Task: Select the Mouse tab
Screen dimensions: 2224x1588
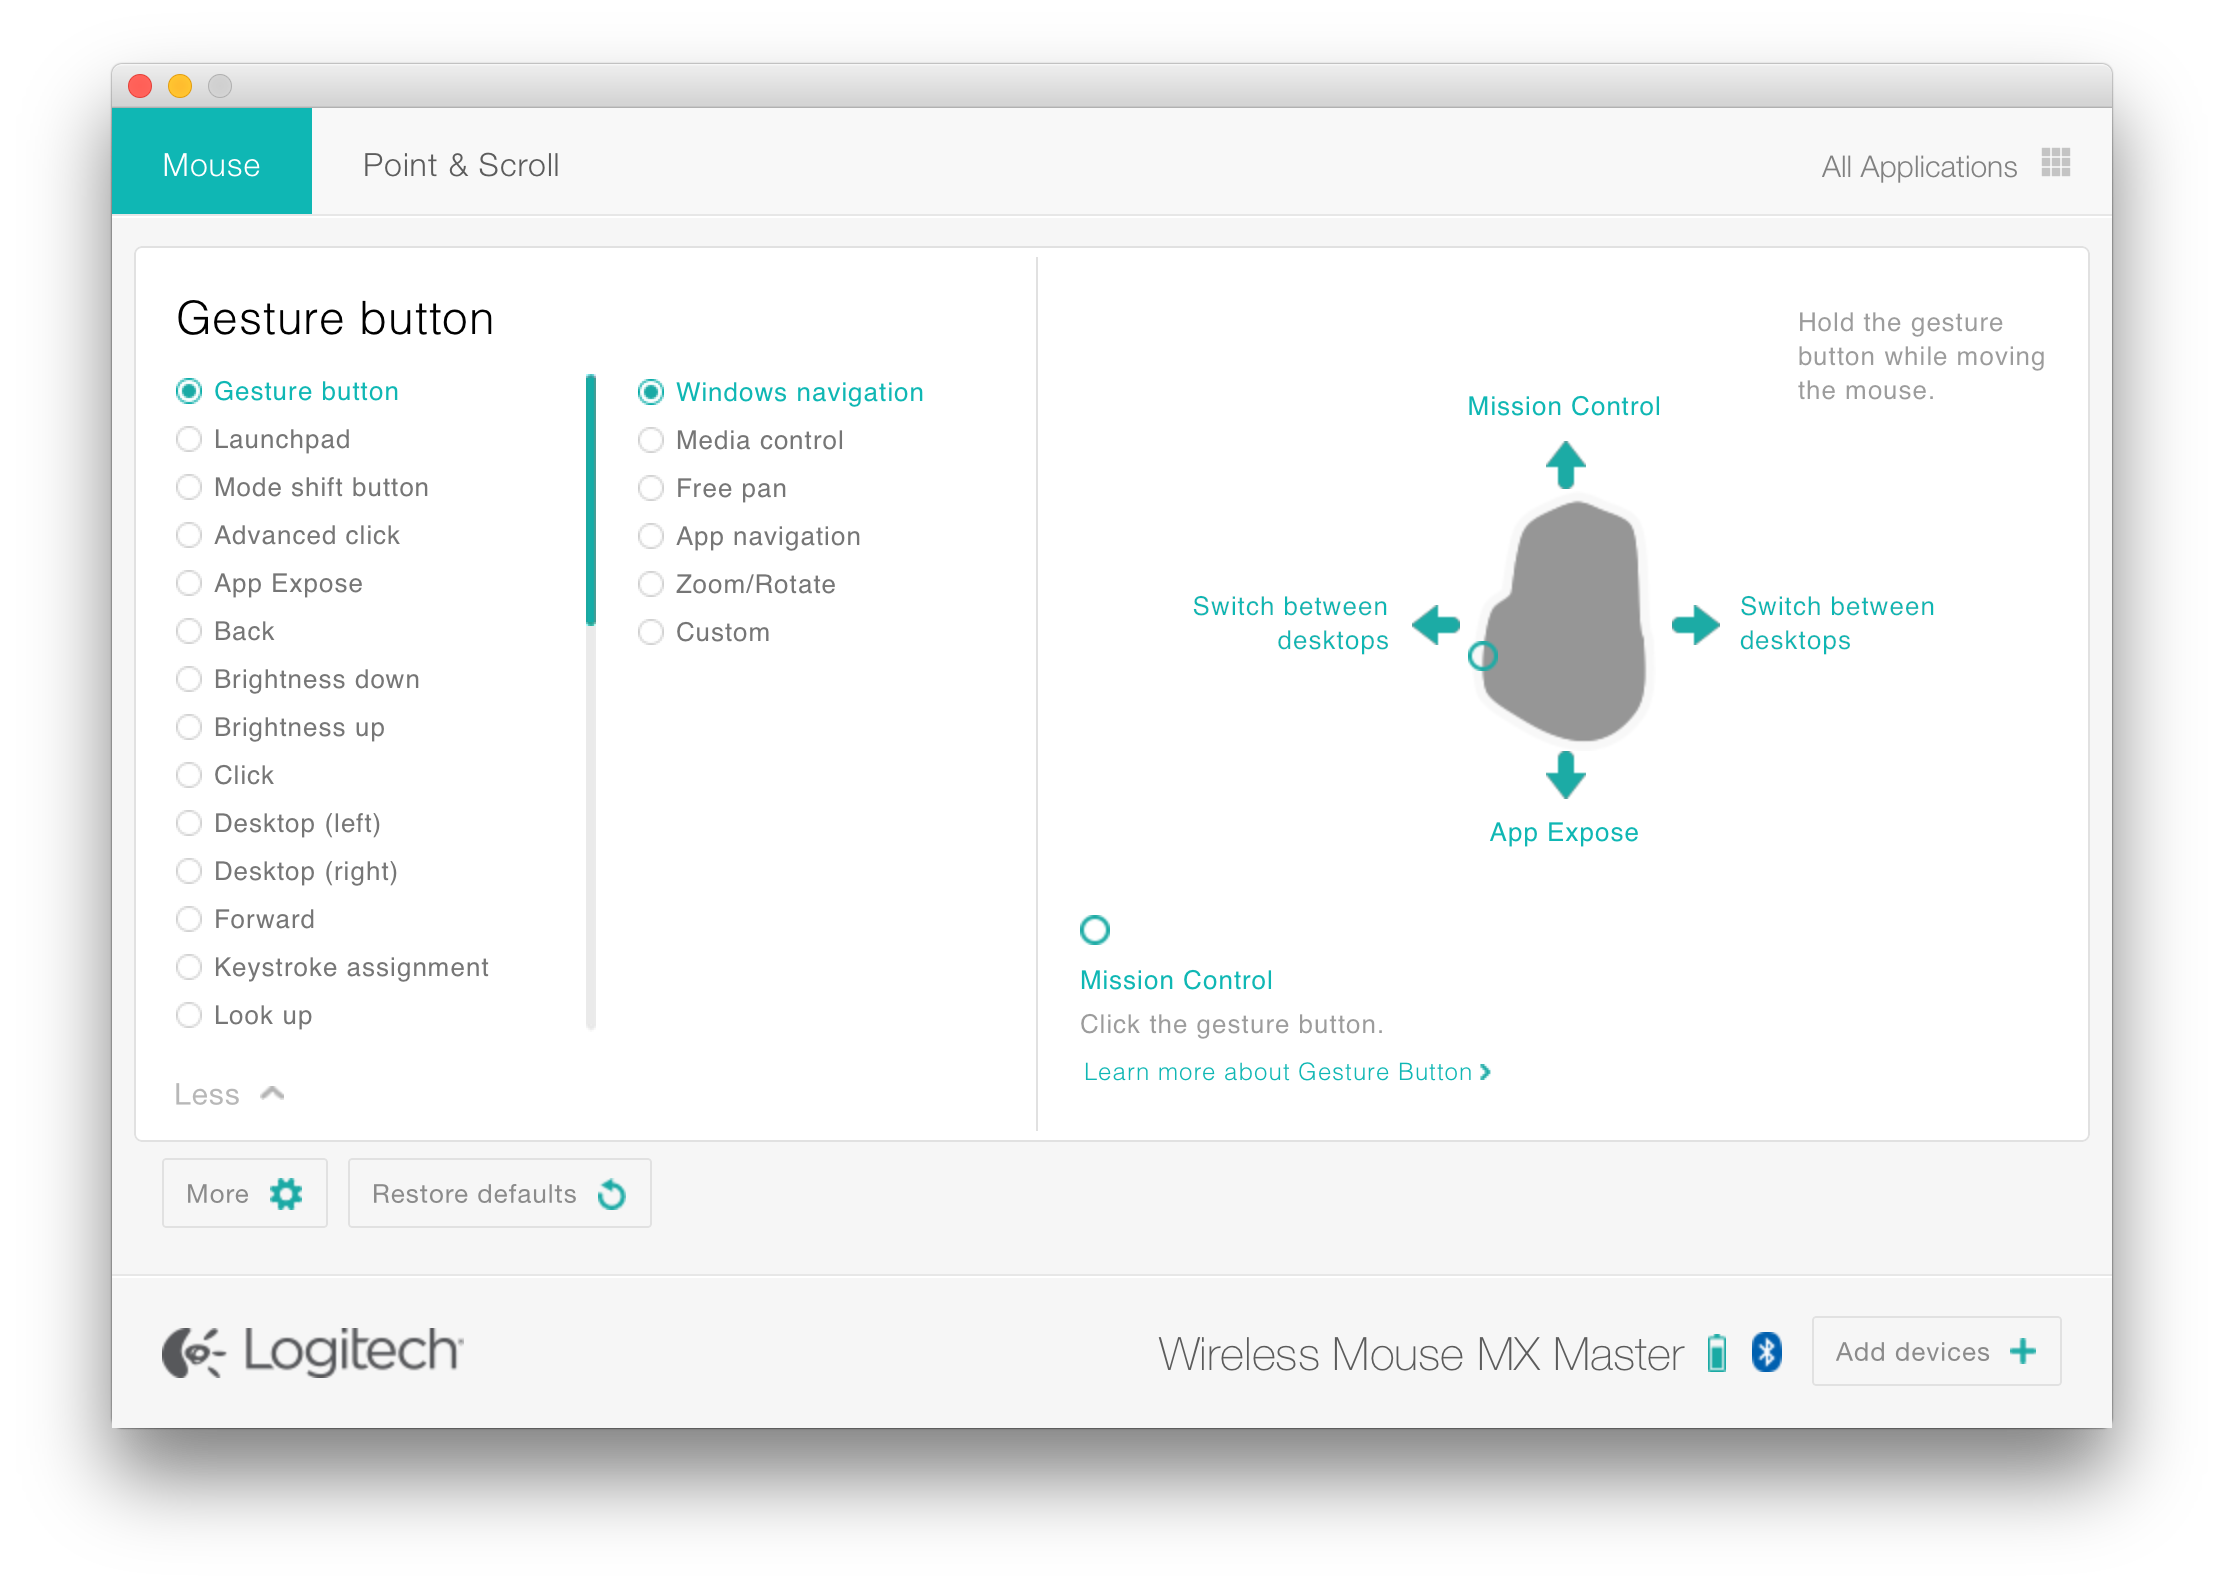Action: [x=211, y=165]
